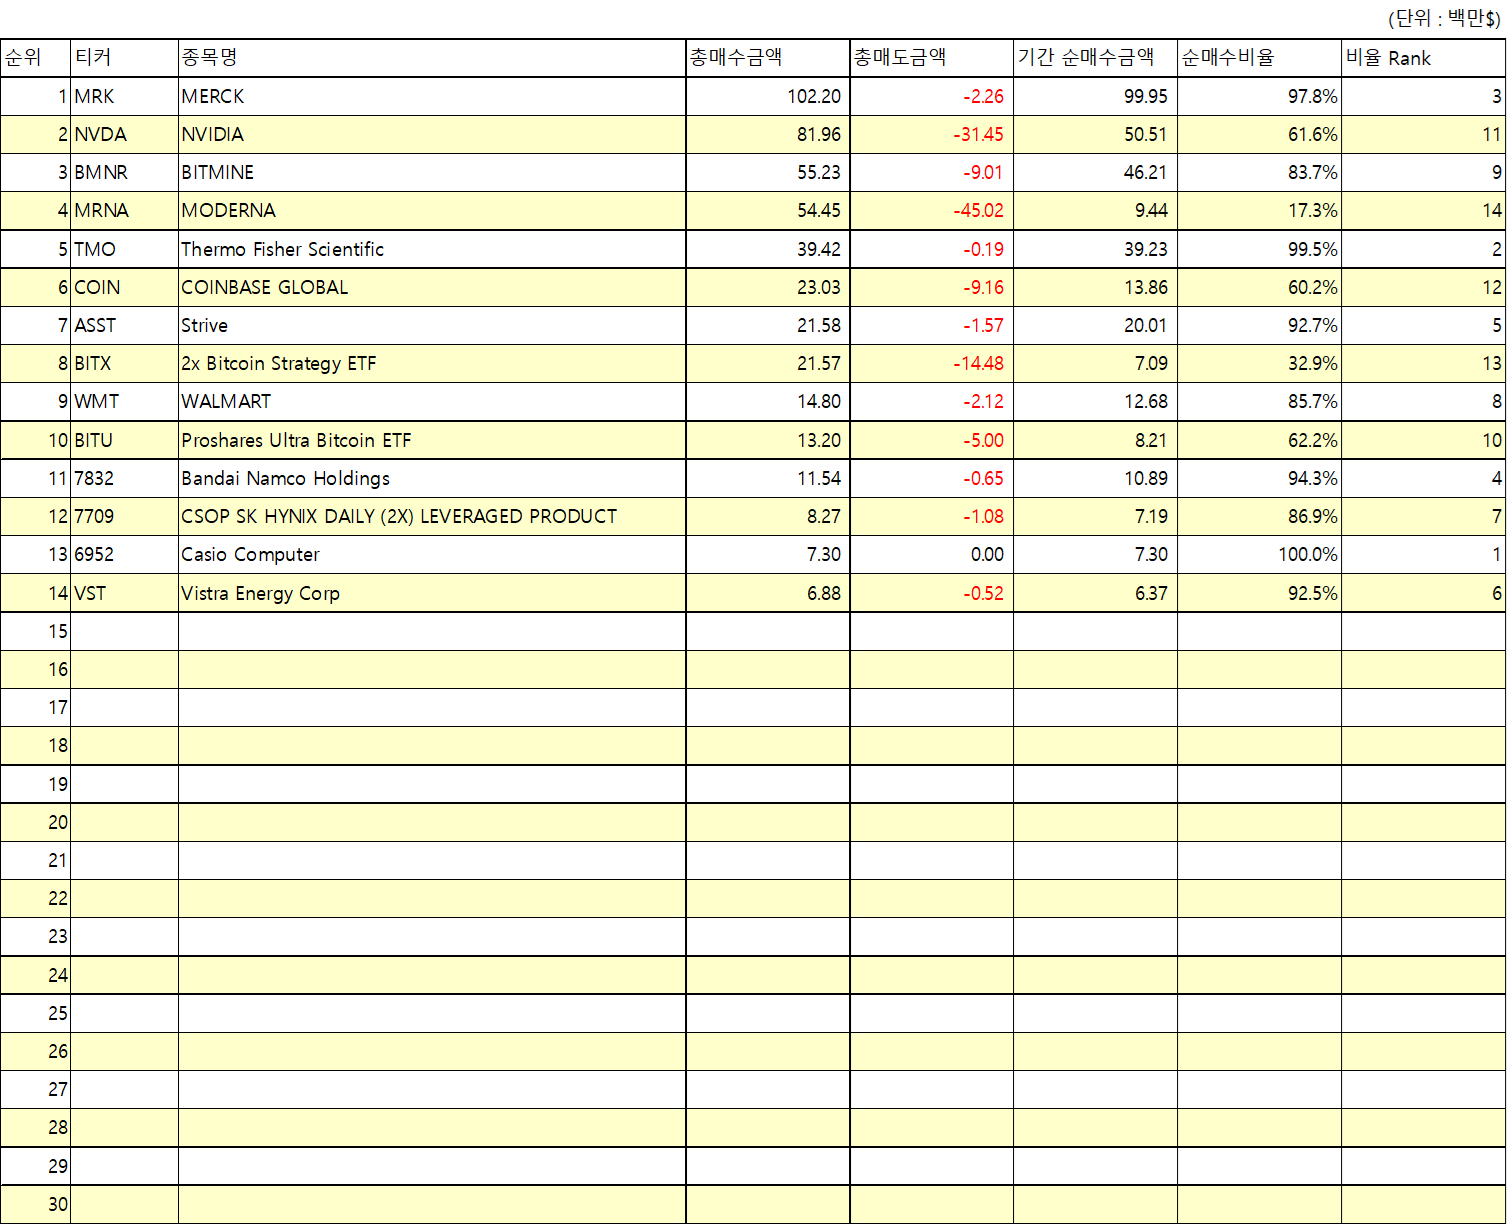Click the 7709 row ratio 86.9%
Viewport: 1507px width, 1225px height.
1260,516
